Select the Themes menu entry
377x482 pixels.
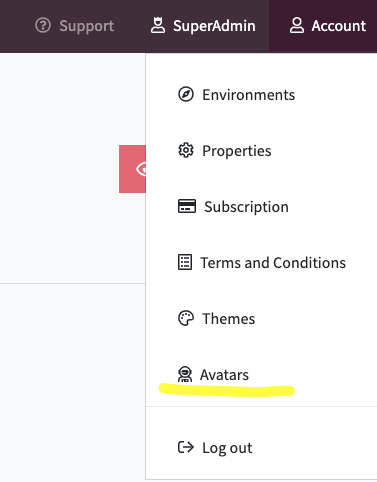[x=261, y=318]
